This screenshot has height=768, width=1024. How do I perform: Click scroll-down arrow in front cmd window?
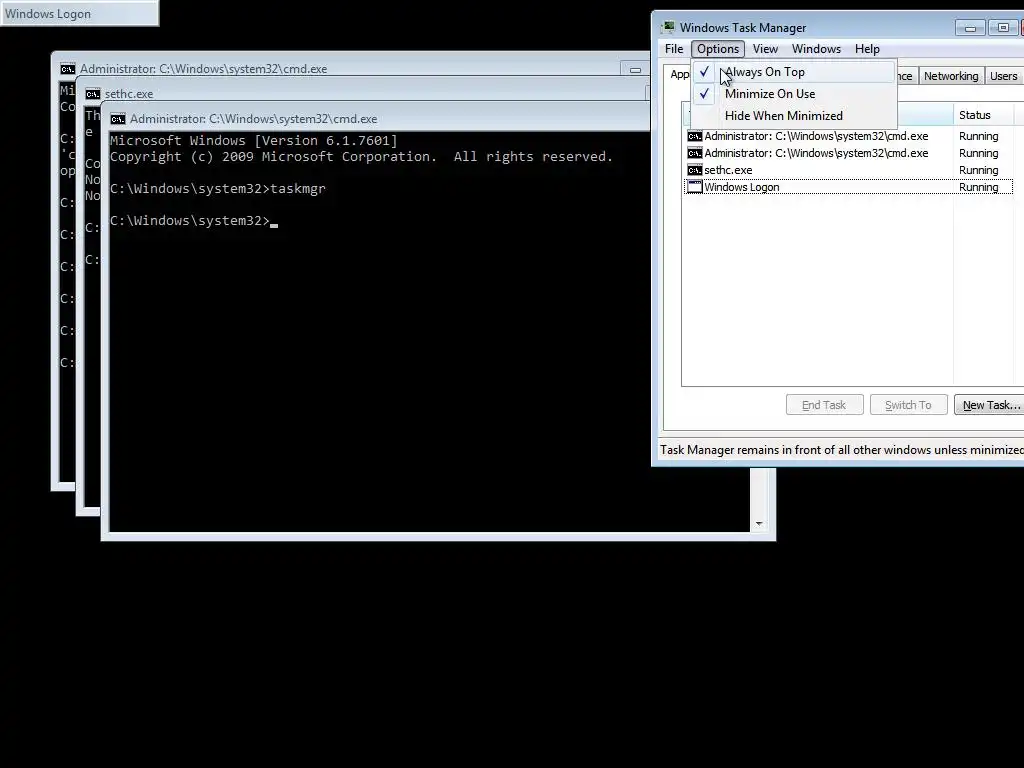[758, 524]
